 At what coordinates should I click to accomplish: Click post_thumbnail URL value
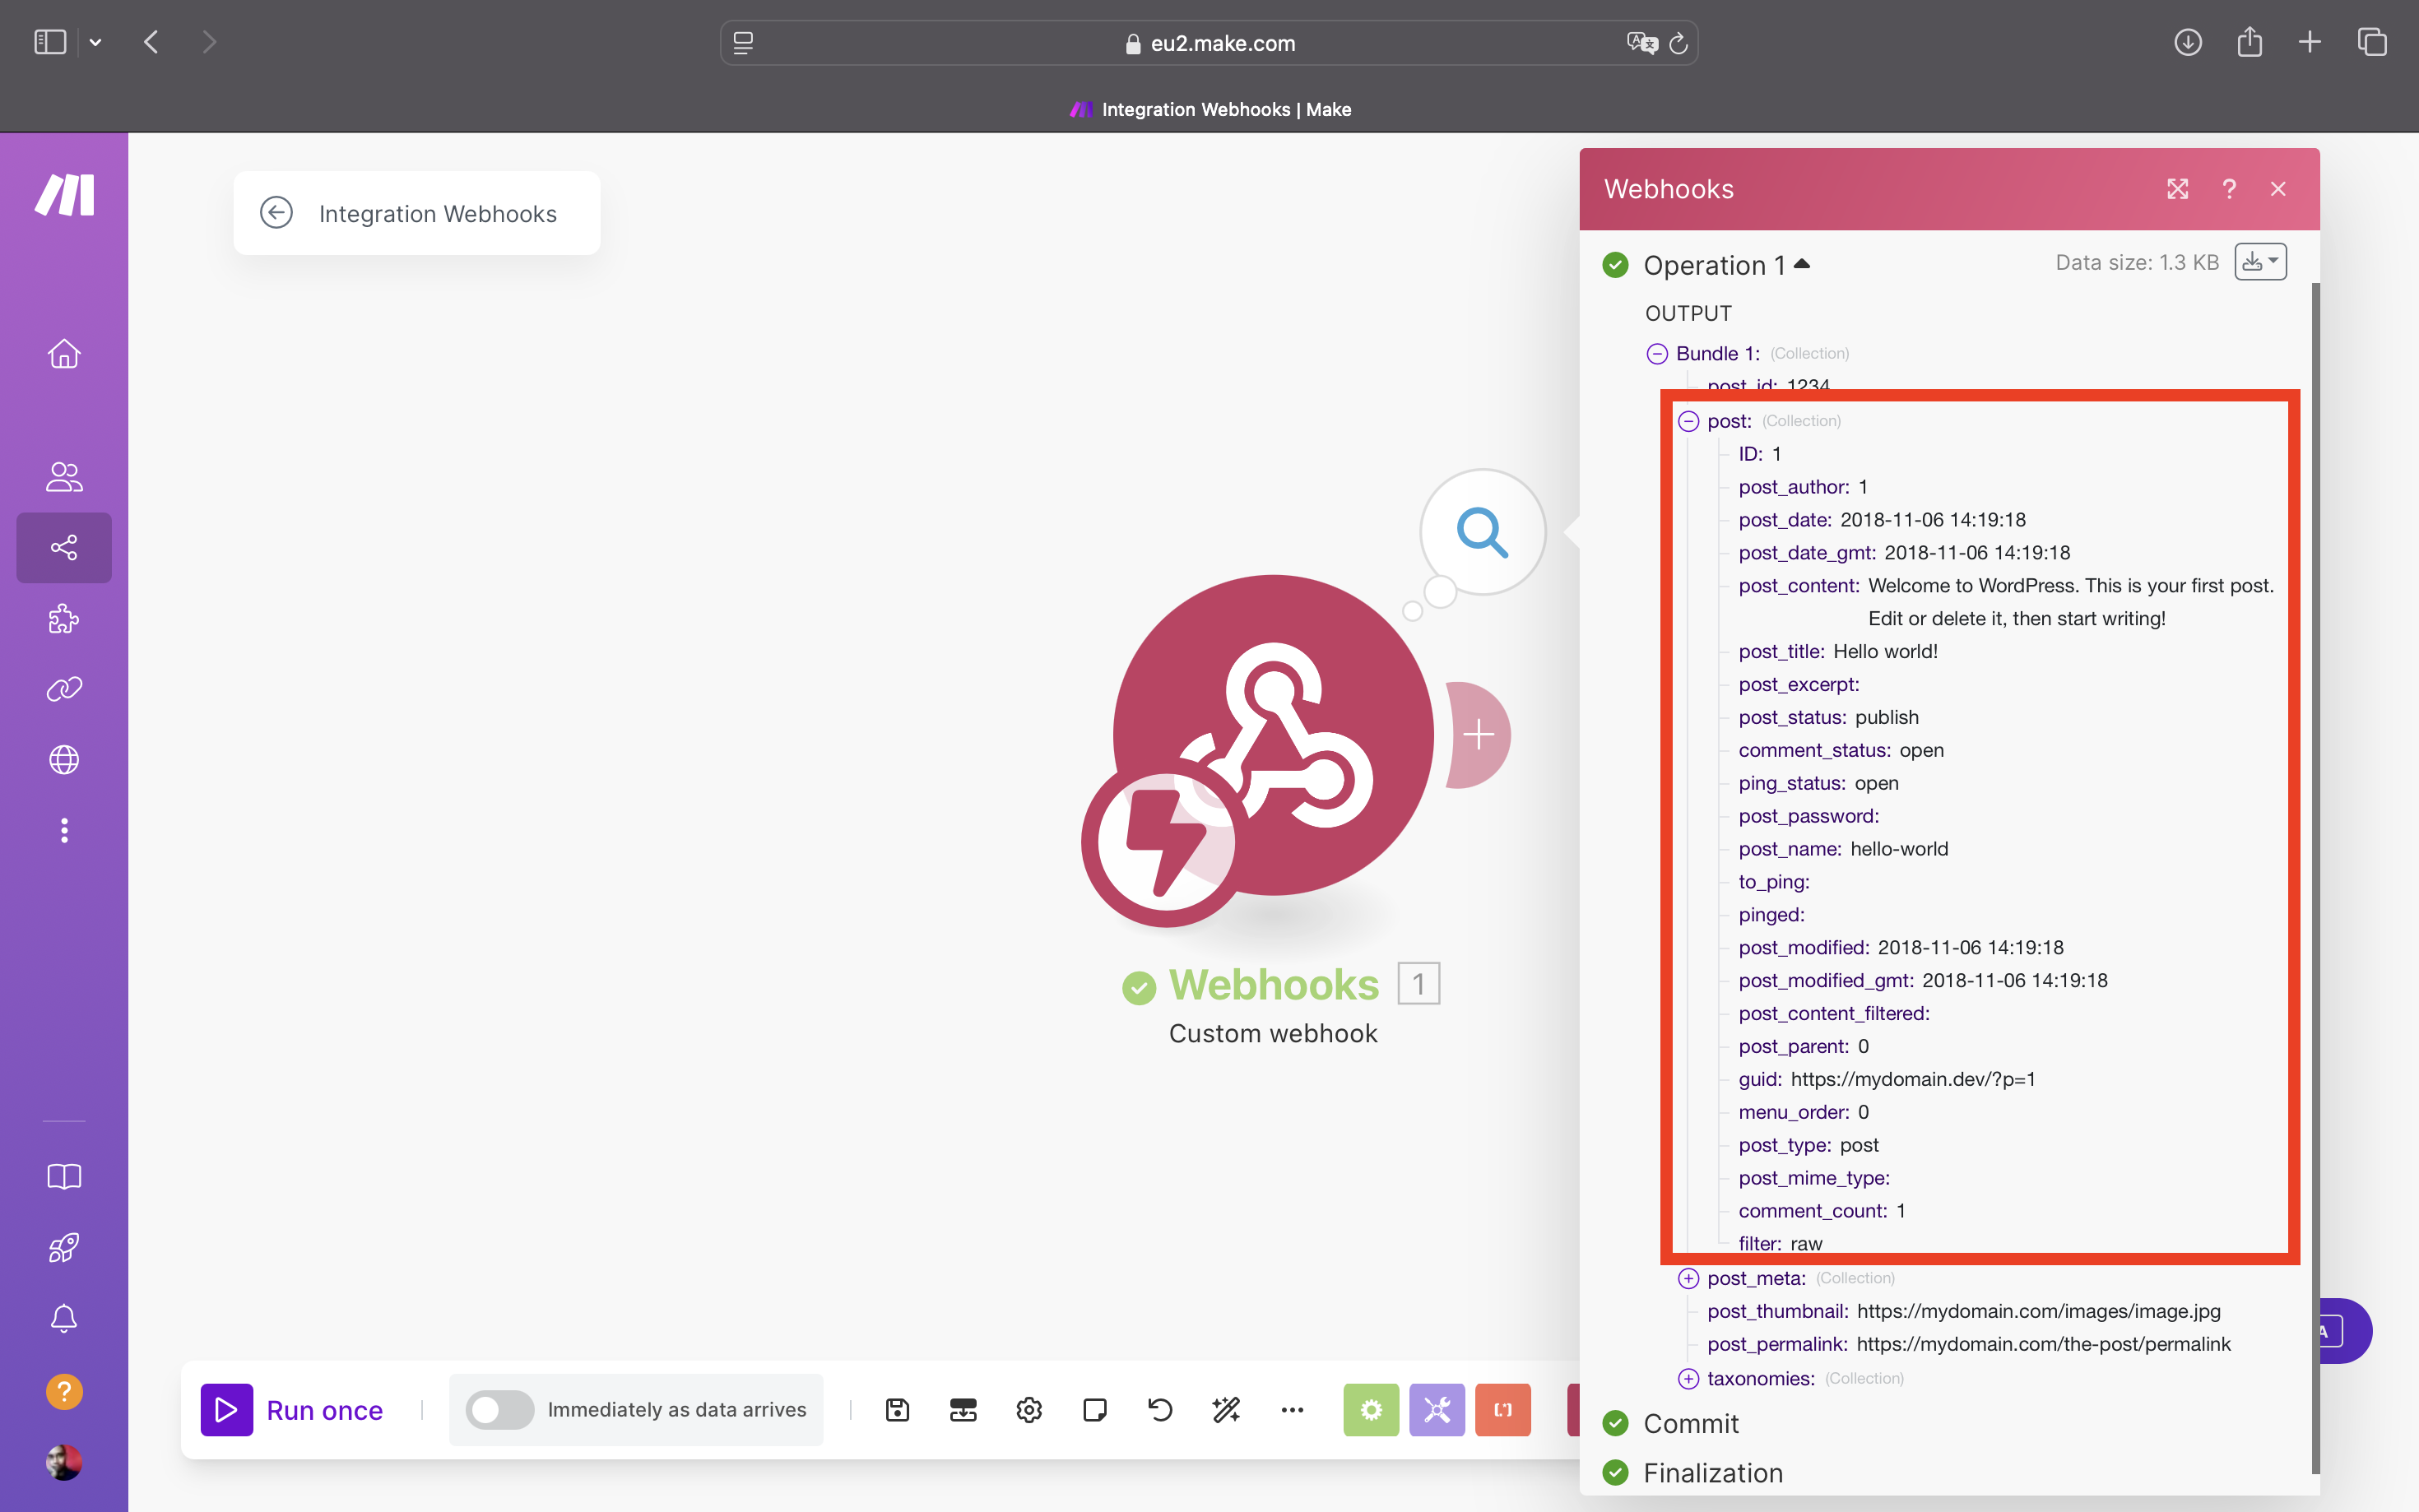(2039, 1311)
